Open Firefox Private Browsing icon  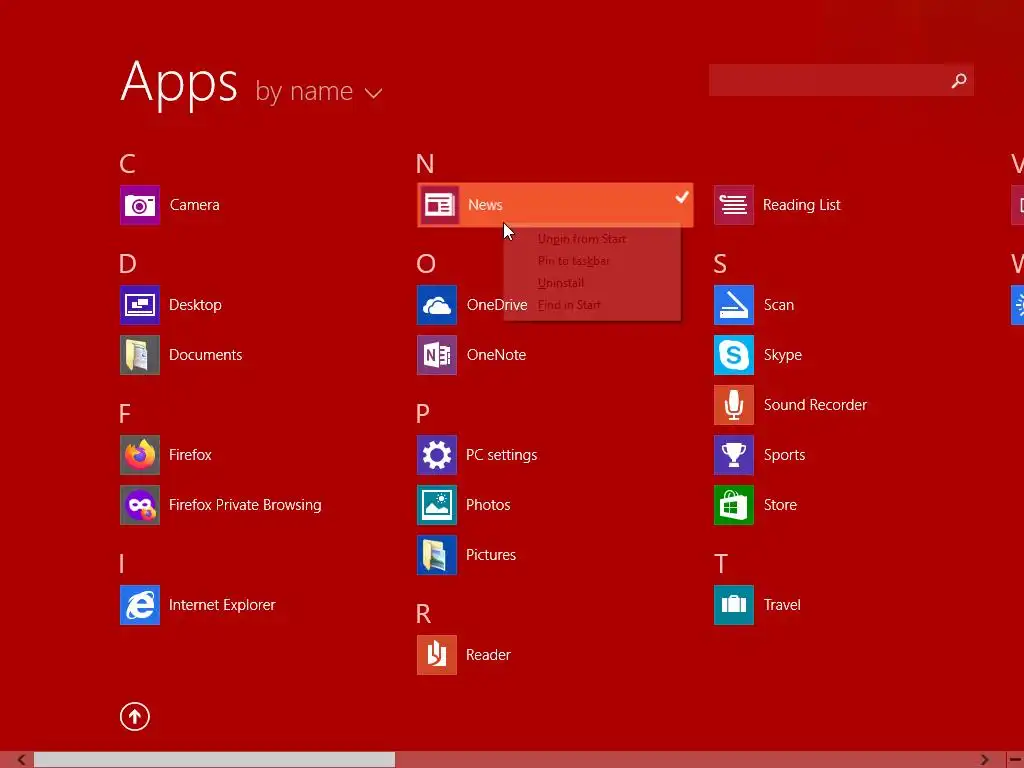140,505
